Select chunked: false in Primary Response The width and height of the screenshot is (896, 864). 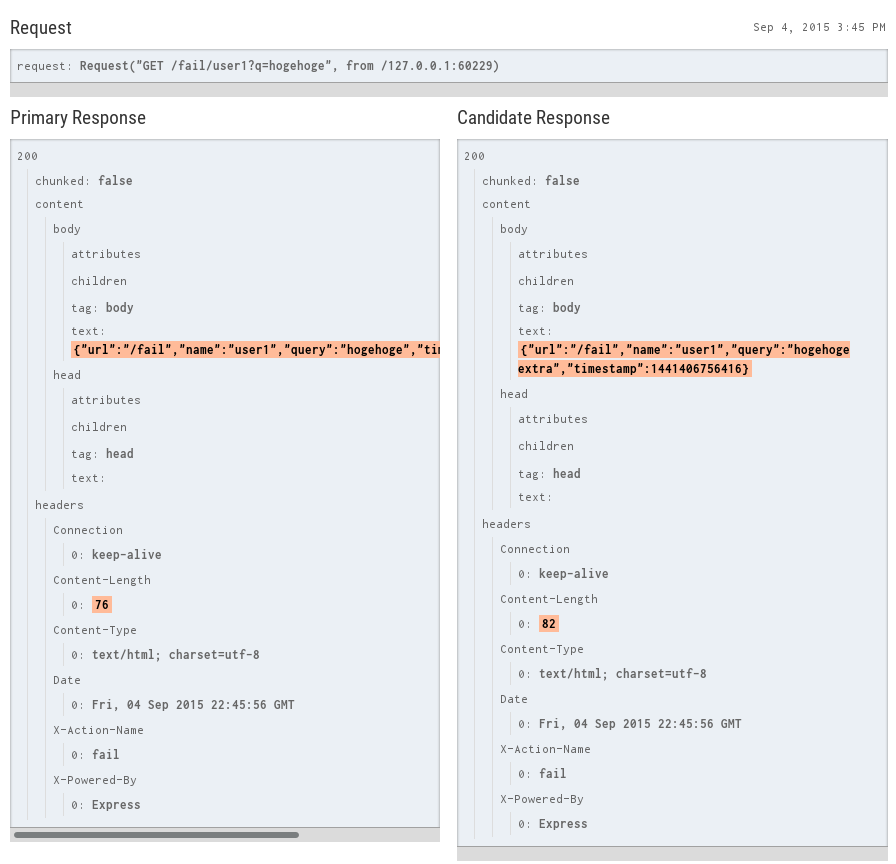[x=83, y=181]
